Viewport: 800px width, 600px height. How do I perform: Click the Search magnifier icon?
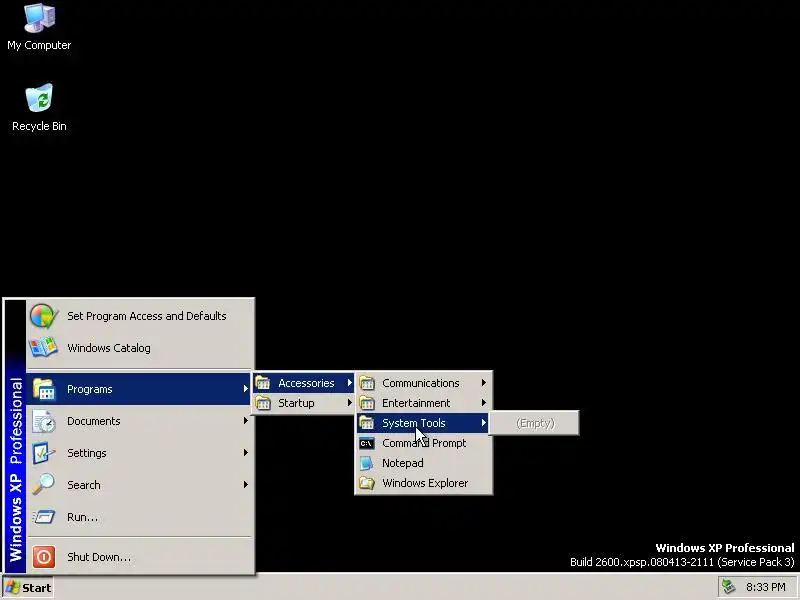coord(43,485)
